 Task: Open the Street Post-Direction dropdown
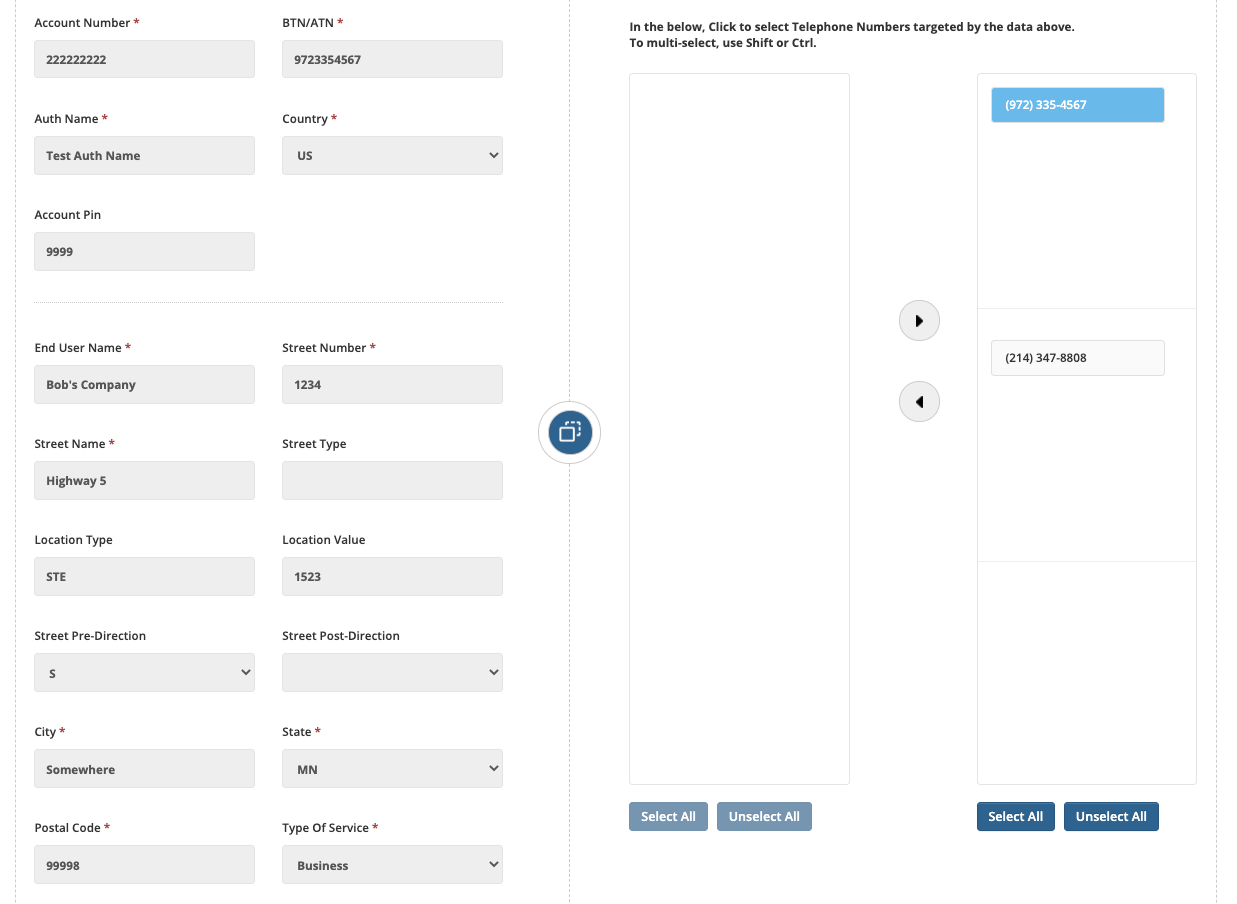click(392, 673)
